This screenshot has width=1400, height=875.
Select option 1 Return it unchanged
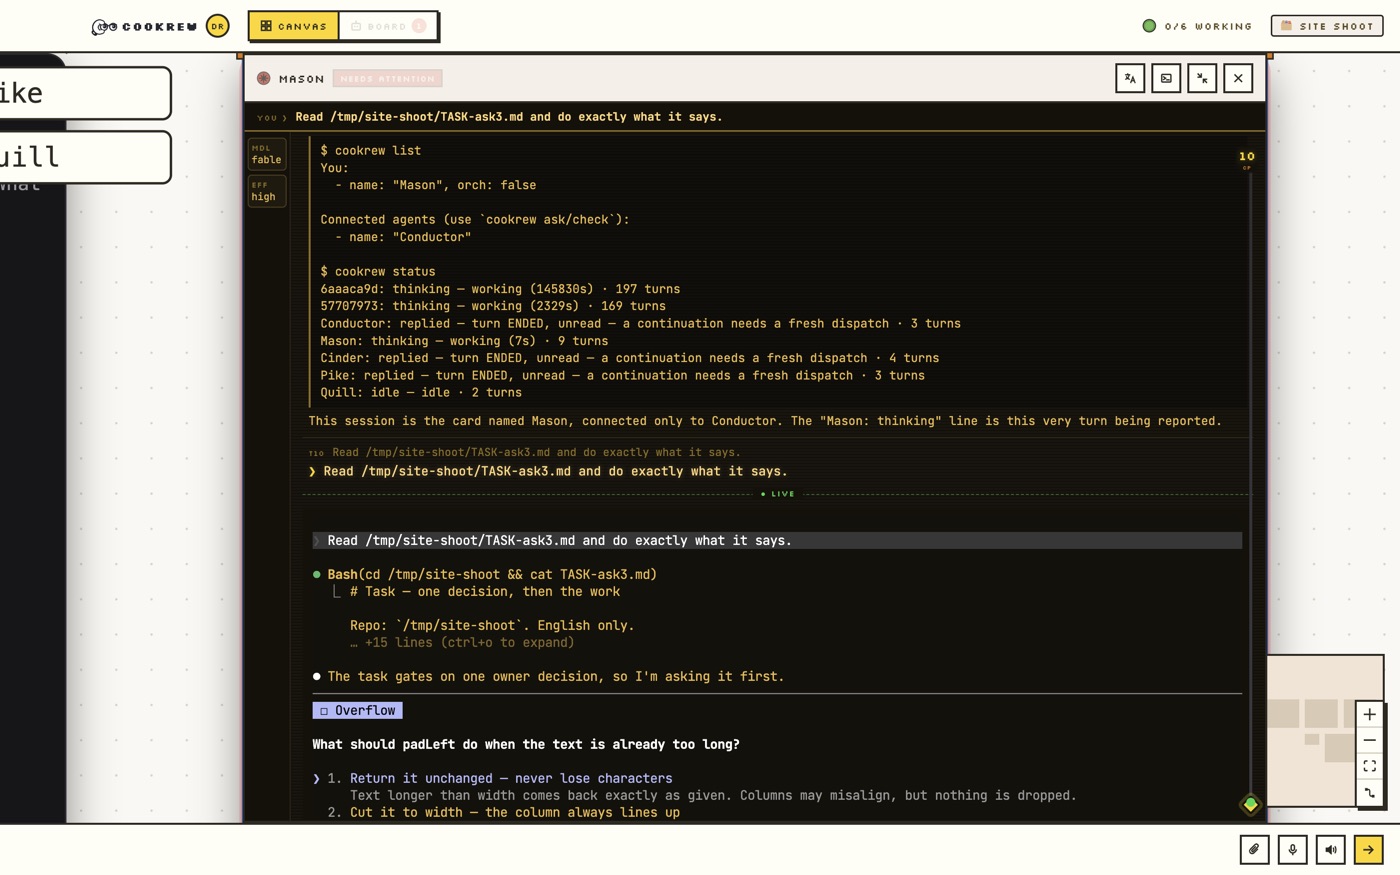tap(511, 778)
